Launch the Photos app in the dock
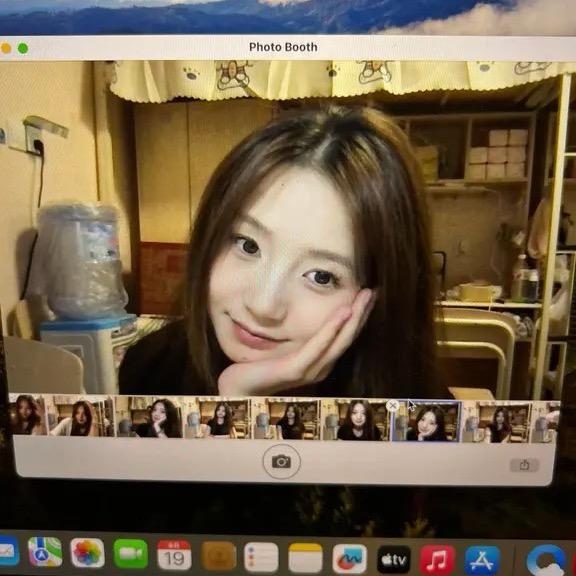Screen dimensions: 576x576 pyautogui.click(x=87, y=552)
